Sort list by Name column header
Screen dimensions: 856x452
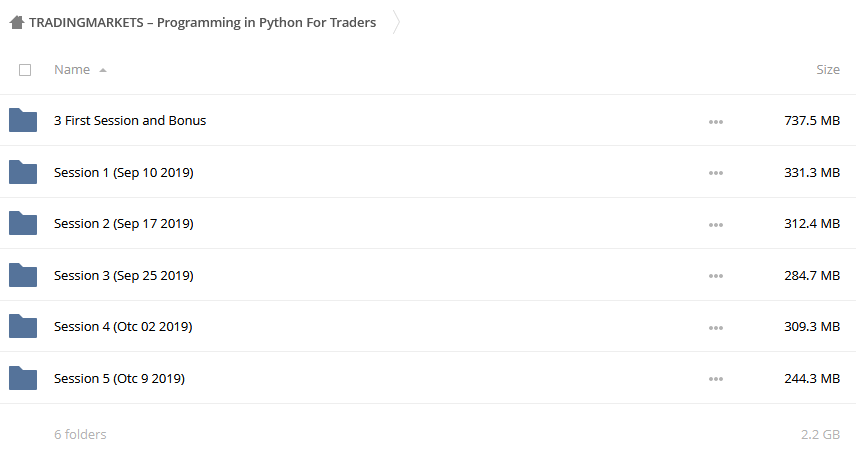[x=72, y=70]
